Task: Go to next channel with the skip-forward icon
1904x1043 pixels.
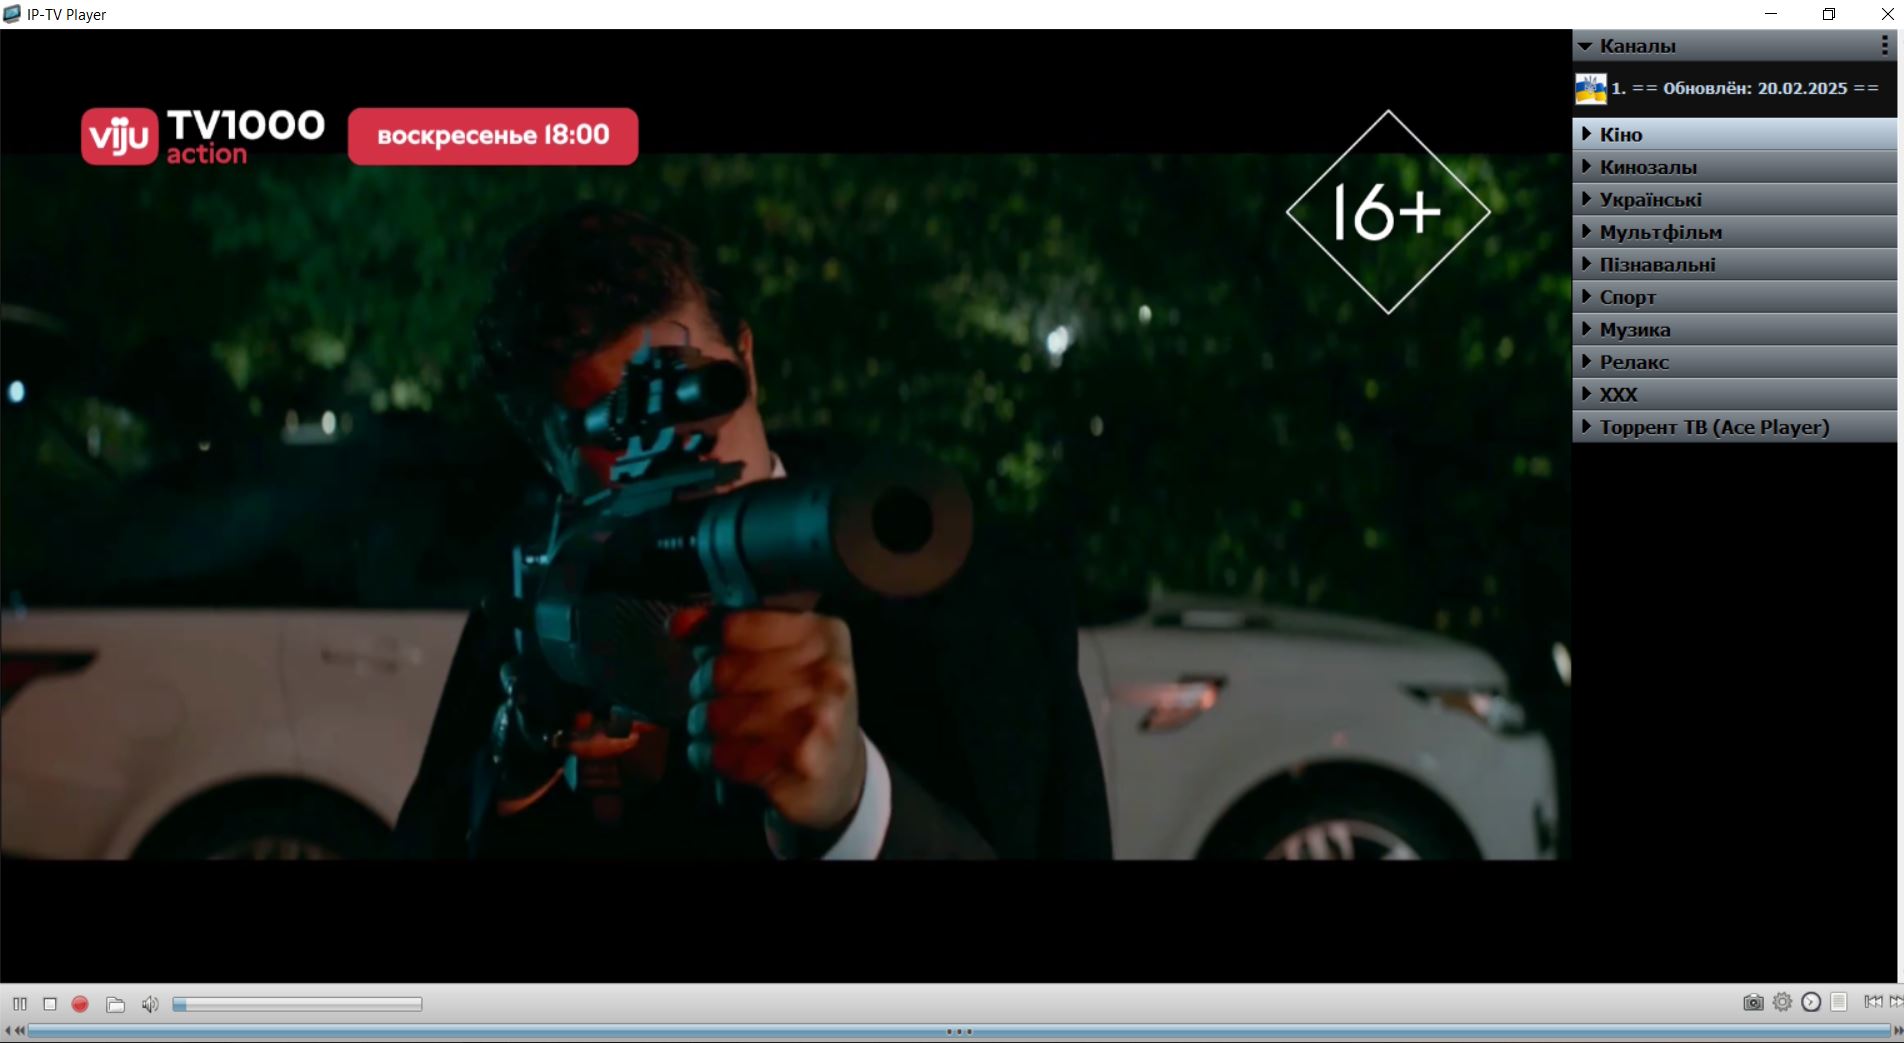Action: 1896,1001
